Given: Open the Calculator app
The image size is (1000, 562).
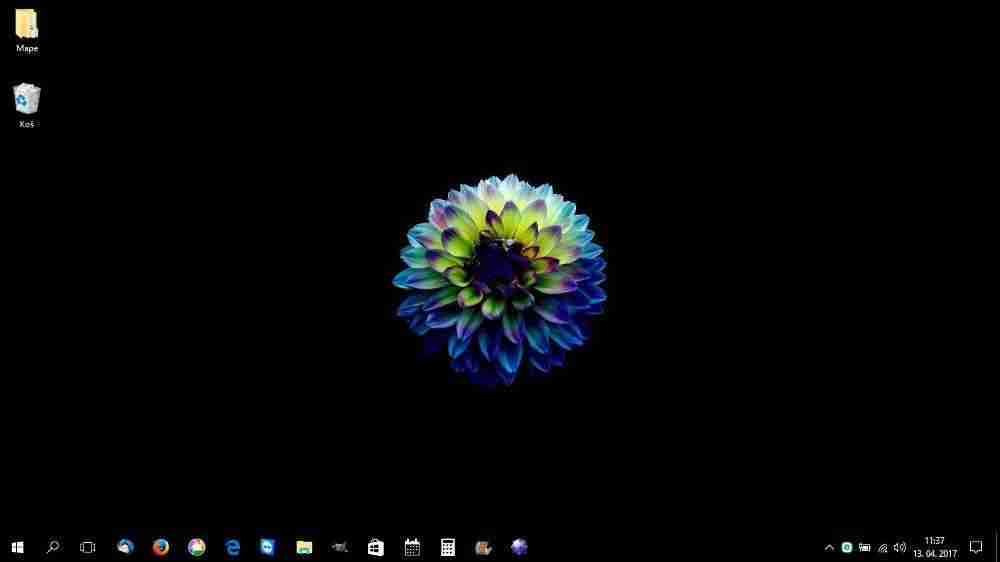Looking at the screenshot, I should click(448, 547).
